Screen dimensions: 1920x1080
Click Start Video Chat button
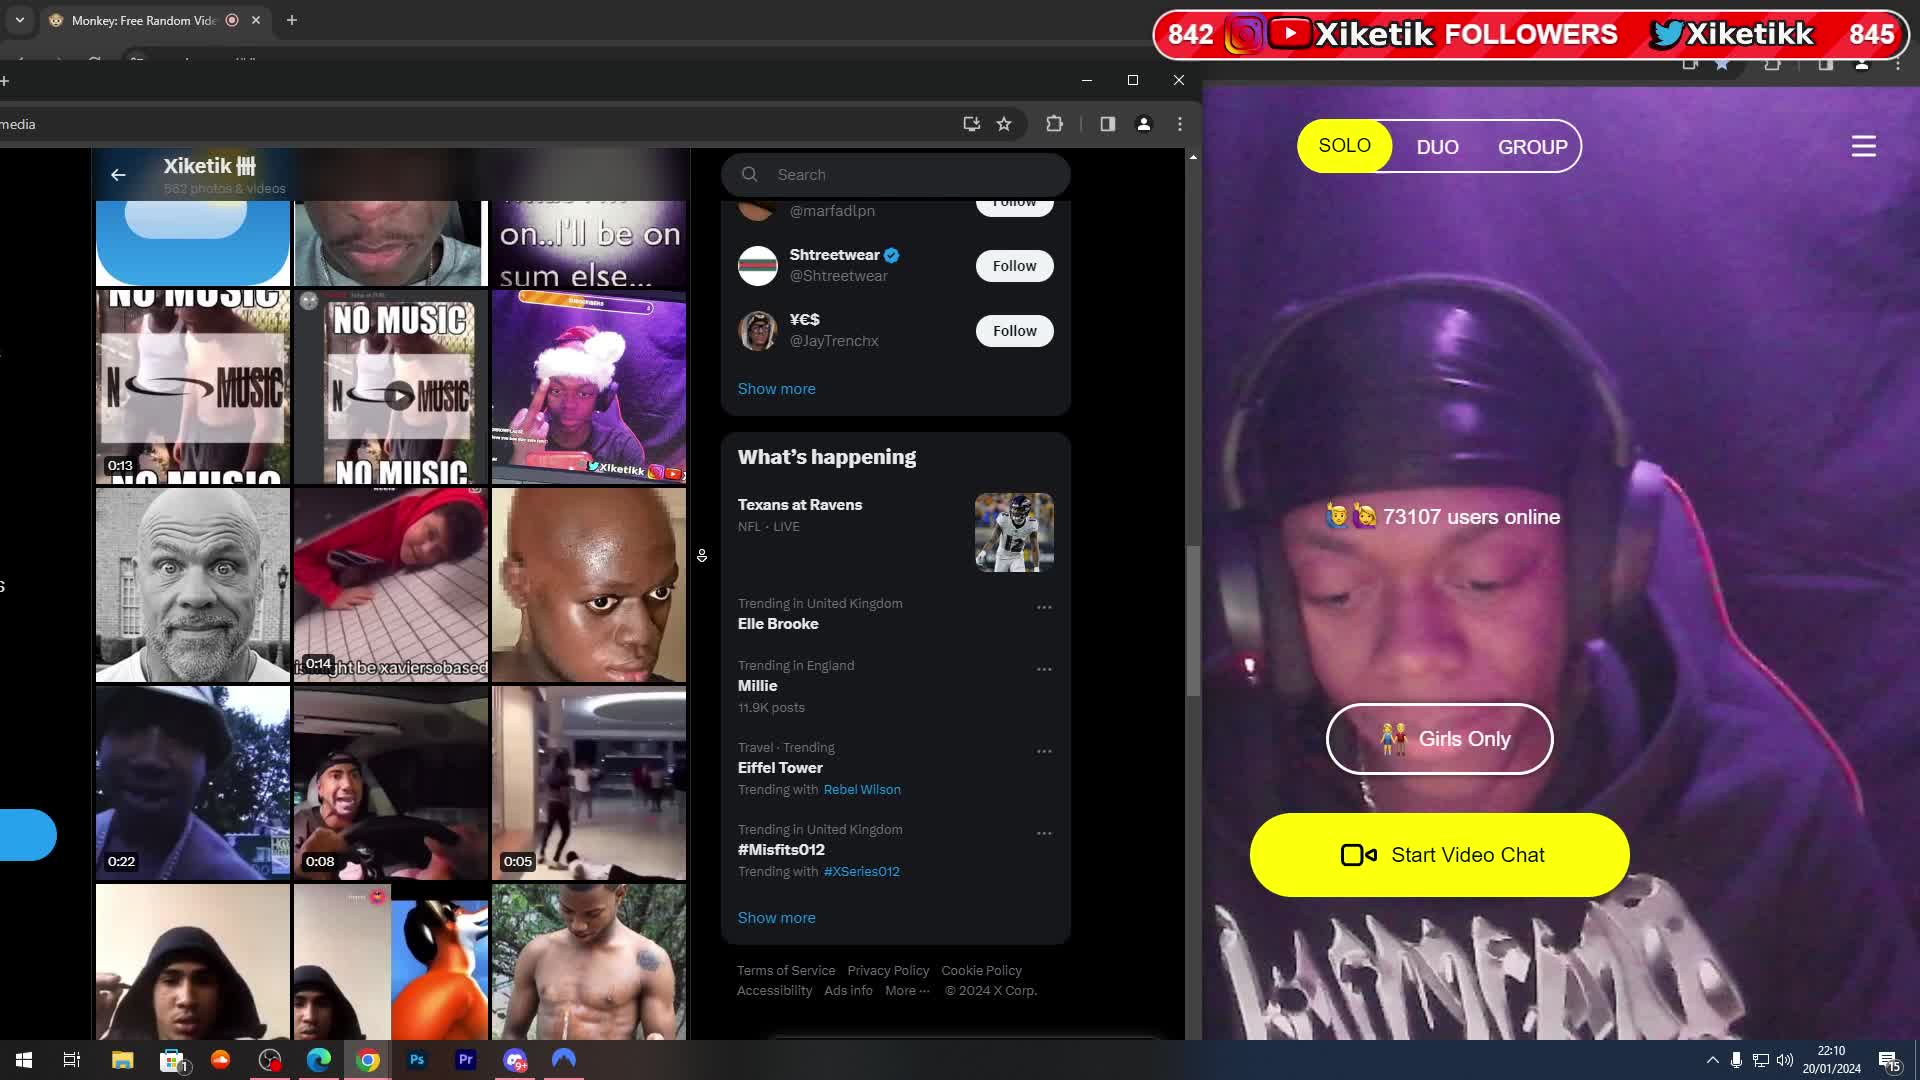1439,855
